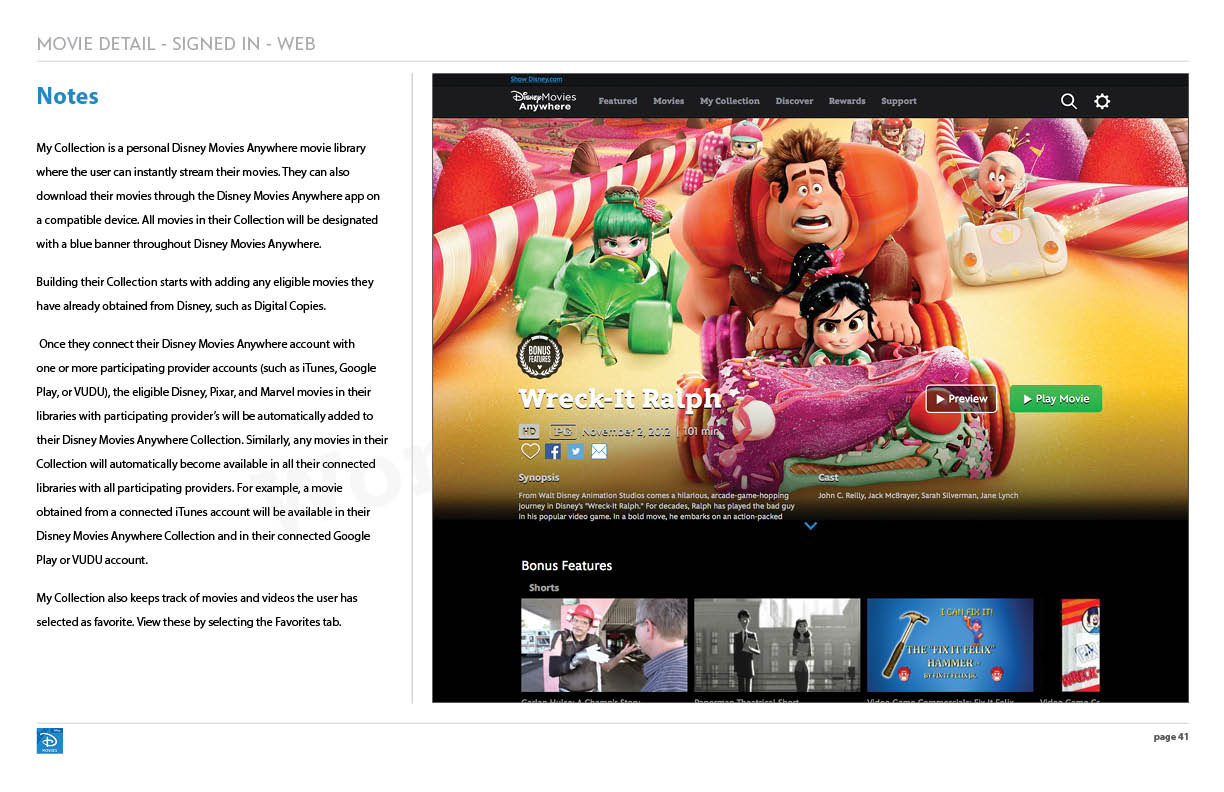Open the settings gear icon
1224x792 pixels.
click(1102, 101)
